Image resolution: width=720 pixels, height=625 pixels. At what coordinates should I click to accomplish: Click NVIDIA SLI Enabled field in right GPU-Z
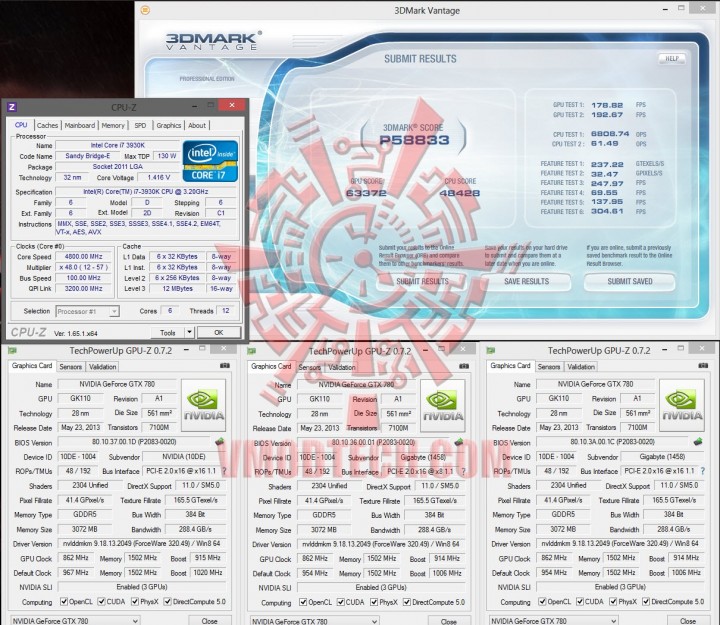[620, 587]
